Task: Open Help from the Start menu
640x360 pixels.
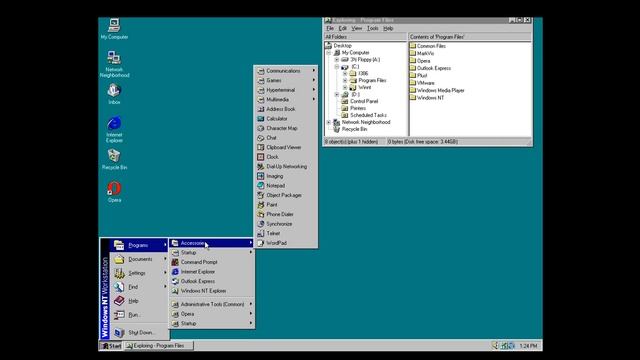Action: tap(139, 301)
